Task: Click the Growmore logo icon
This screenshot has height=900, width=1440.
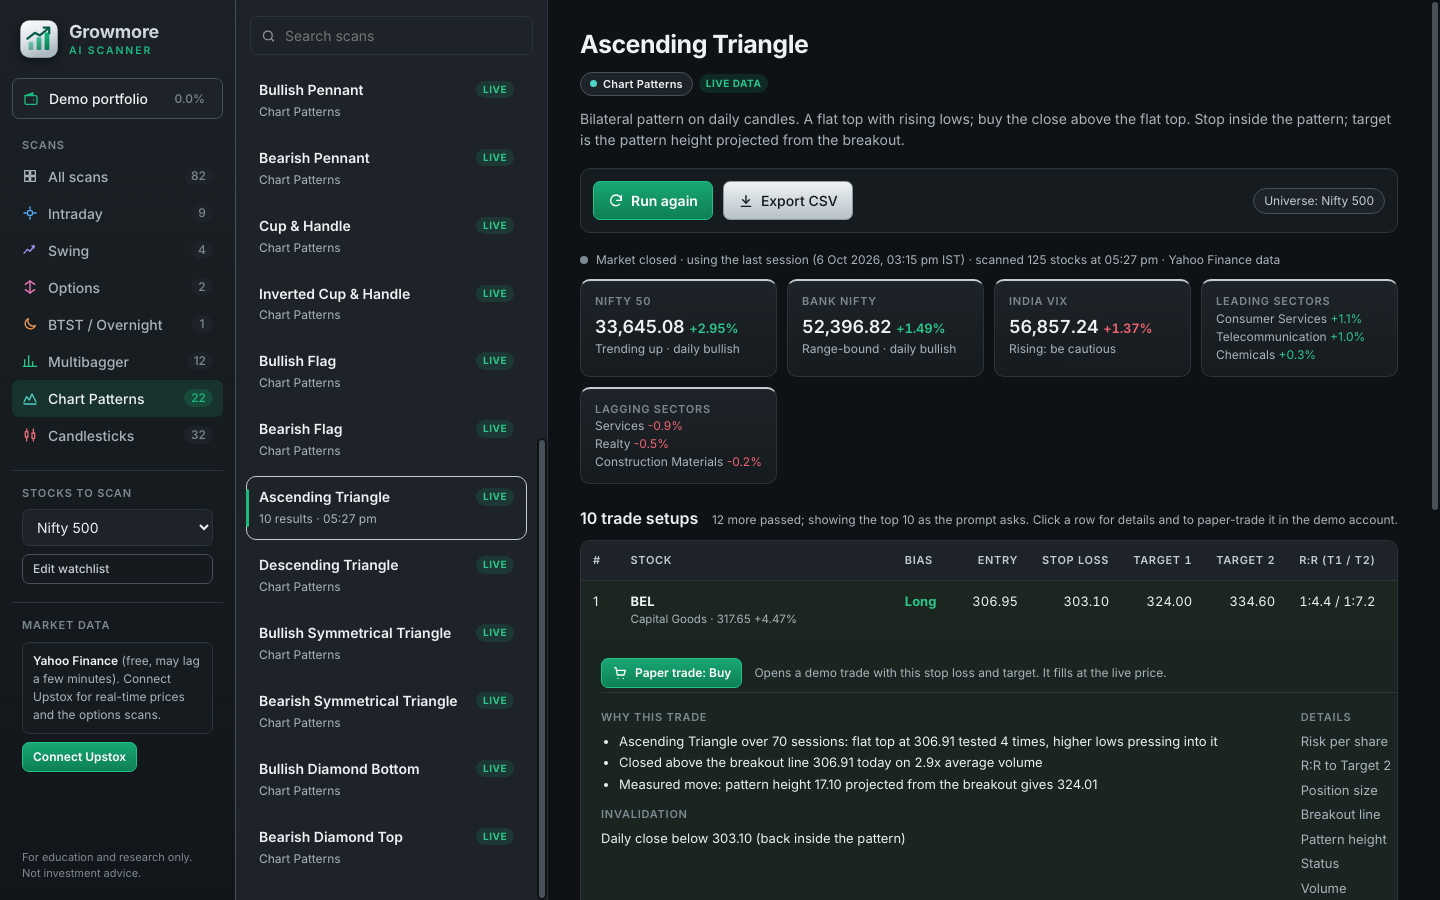Action: (x=39, y=40)
